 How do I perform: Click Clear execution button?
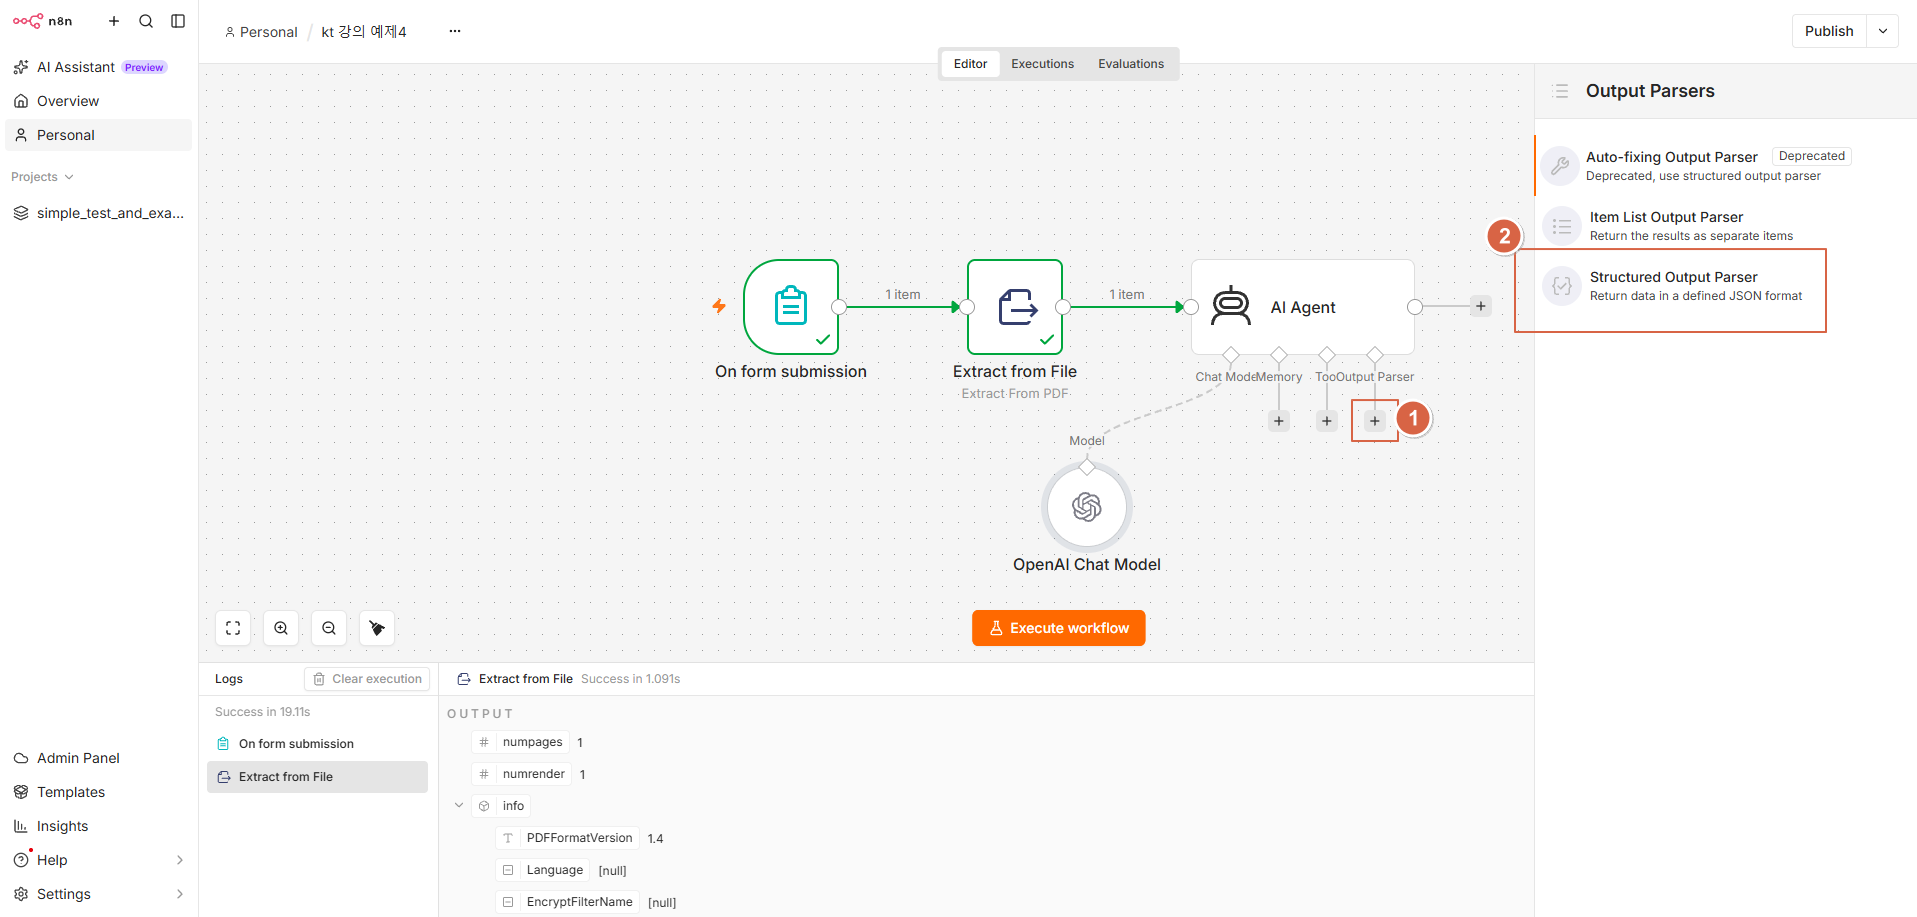tap(367, 679)
